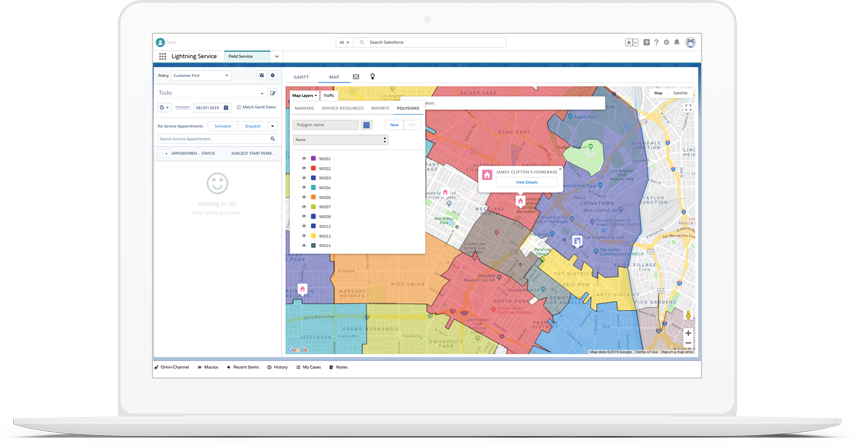Open the App Launcher grid icon
Screen dimensions: 857x447
click(162, 56)
